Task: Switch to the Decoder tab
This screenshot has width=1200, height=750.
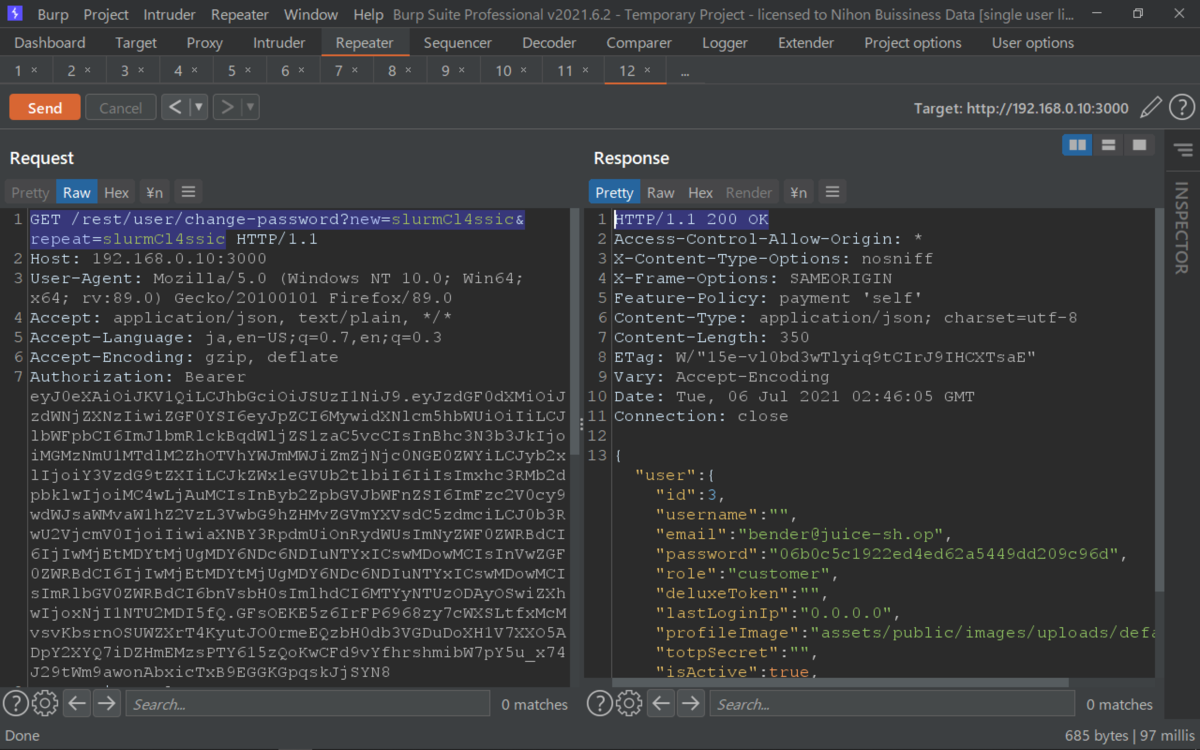Action: 549,43
